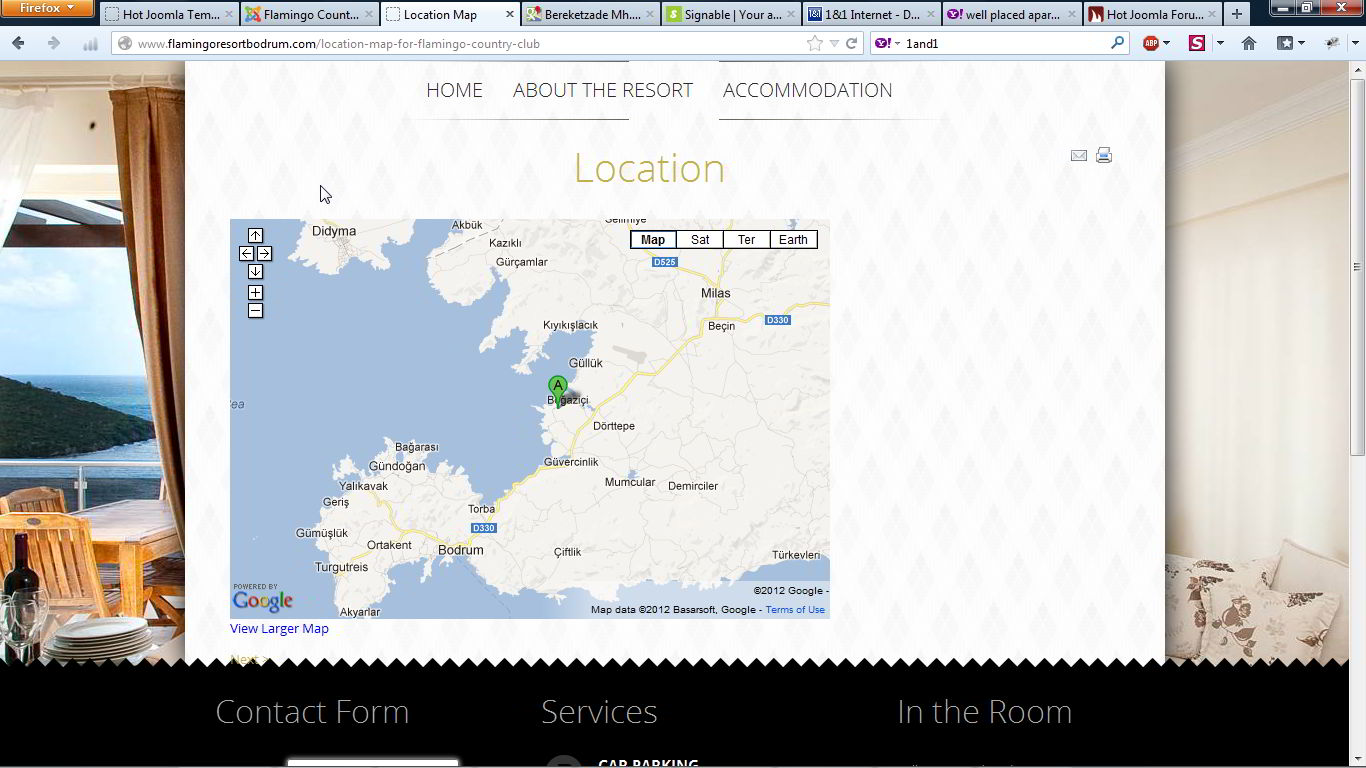Print the page via printer icon
Screen dimensions: 1366x768
tap(1104, 155)
